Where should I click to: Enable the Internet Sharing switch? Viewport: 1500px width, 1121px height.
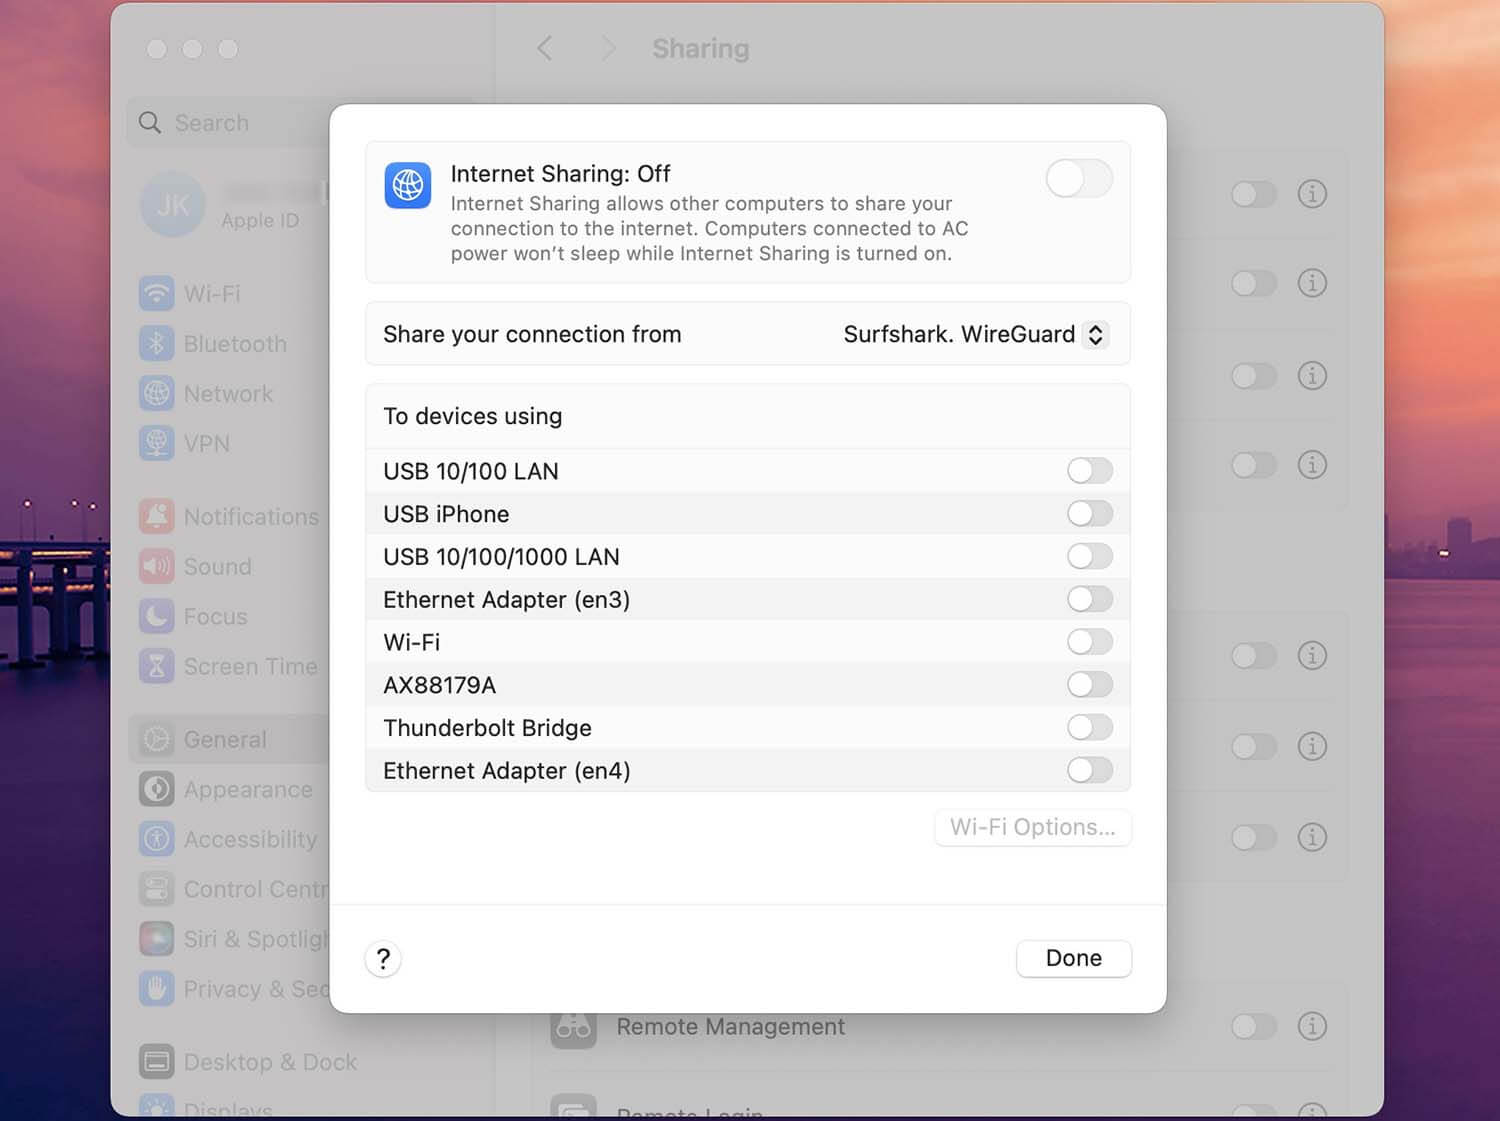pos(1078,179)
